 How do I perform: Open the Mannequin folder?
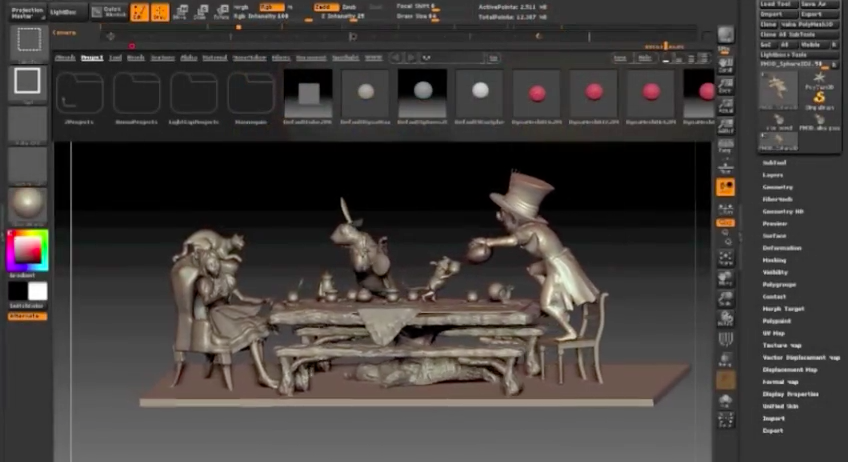(x=250, y=98)
